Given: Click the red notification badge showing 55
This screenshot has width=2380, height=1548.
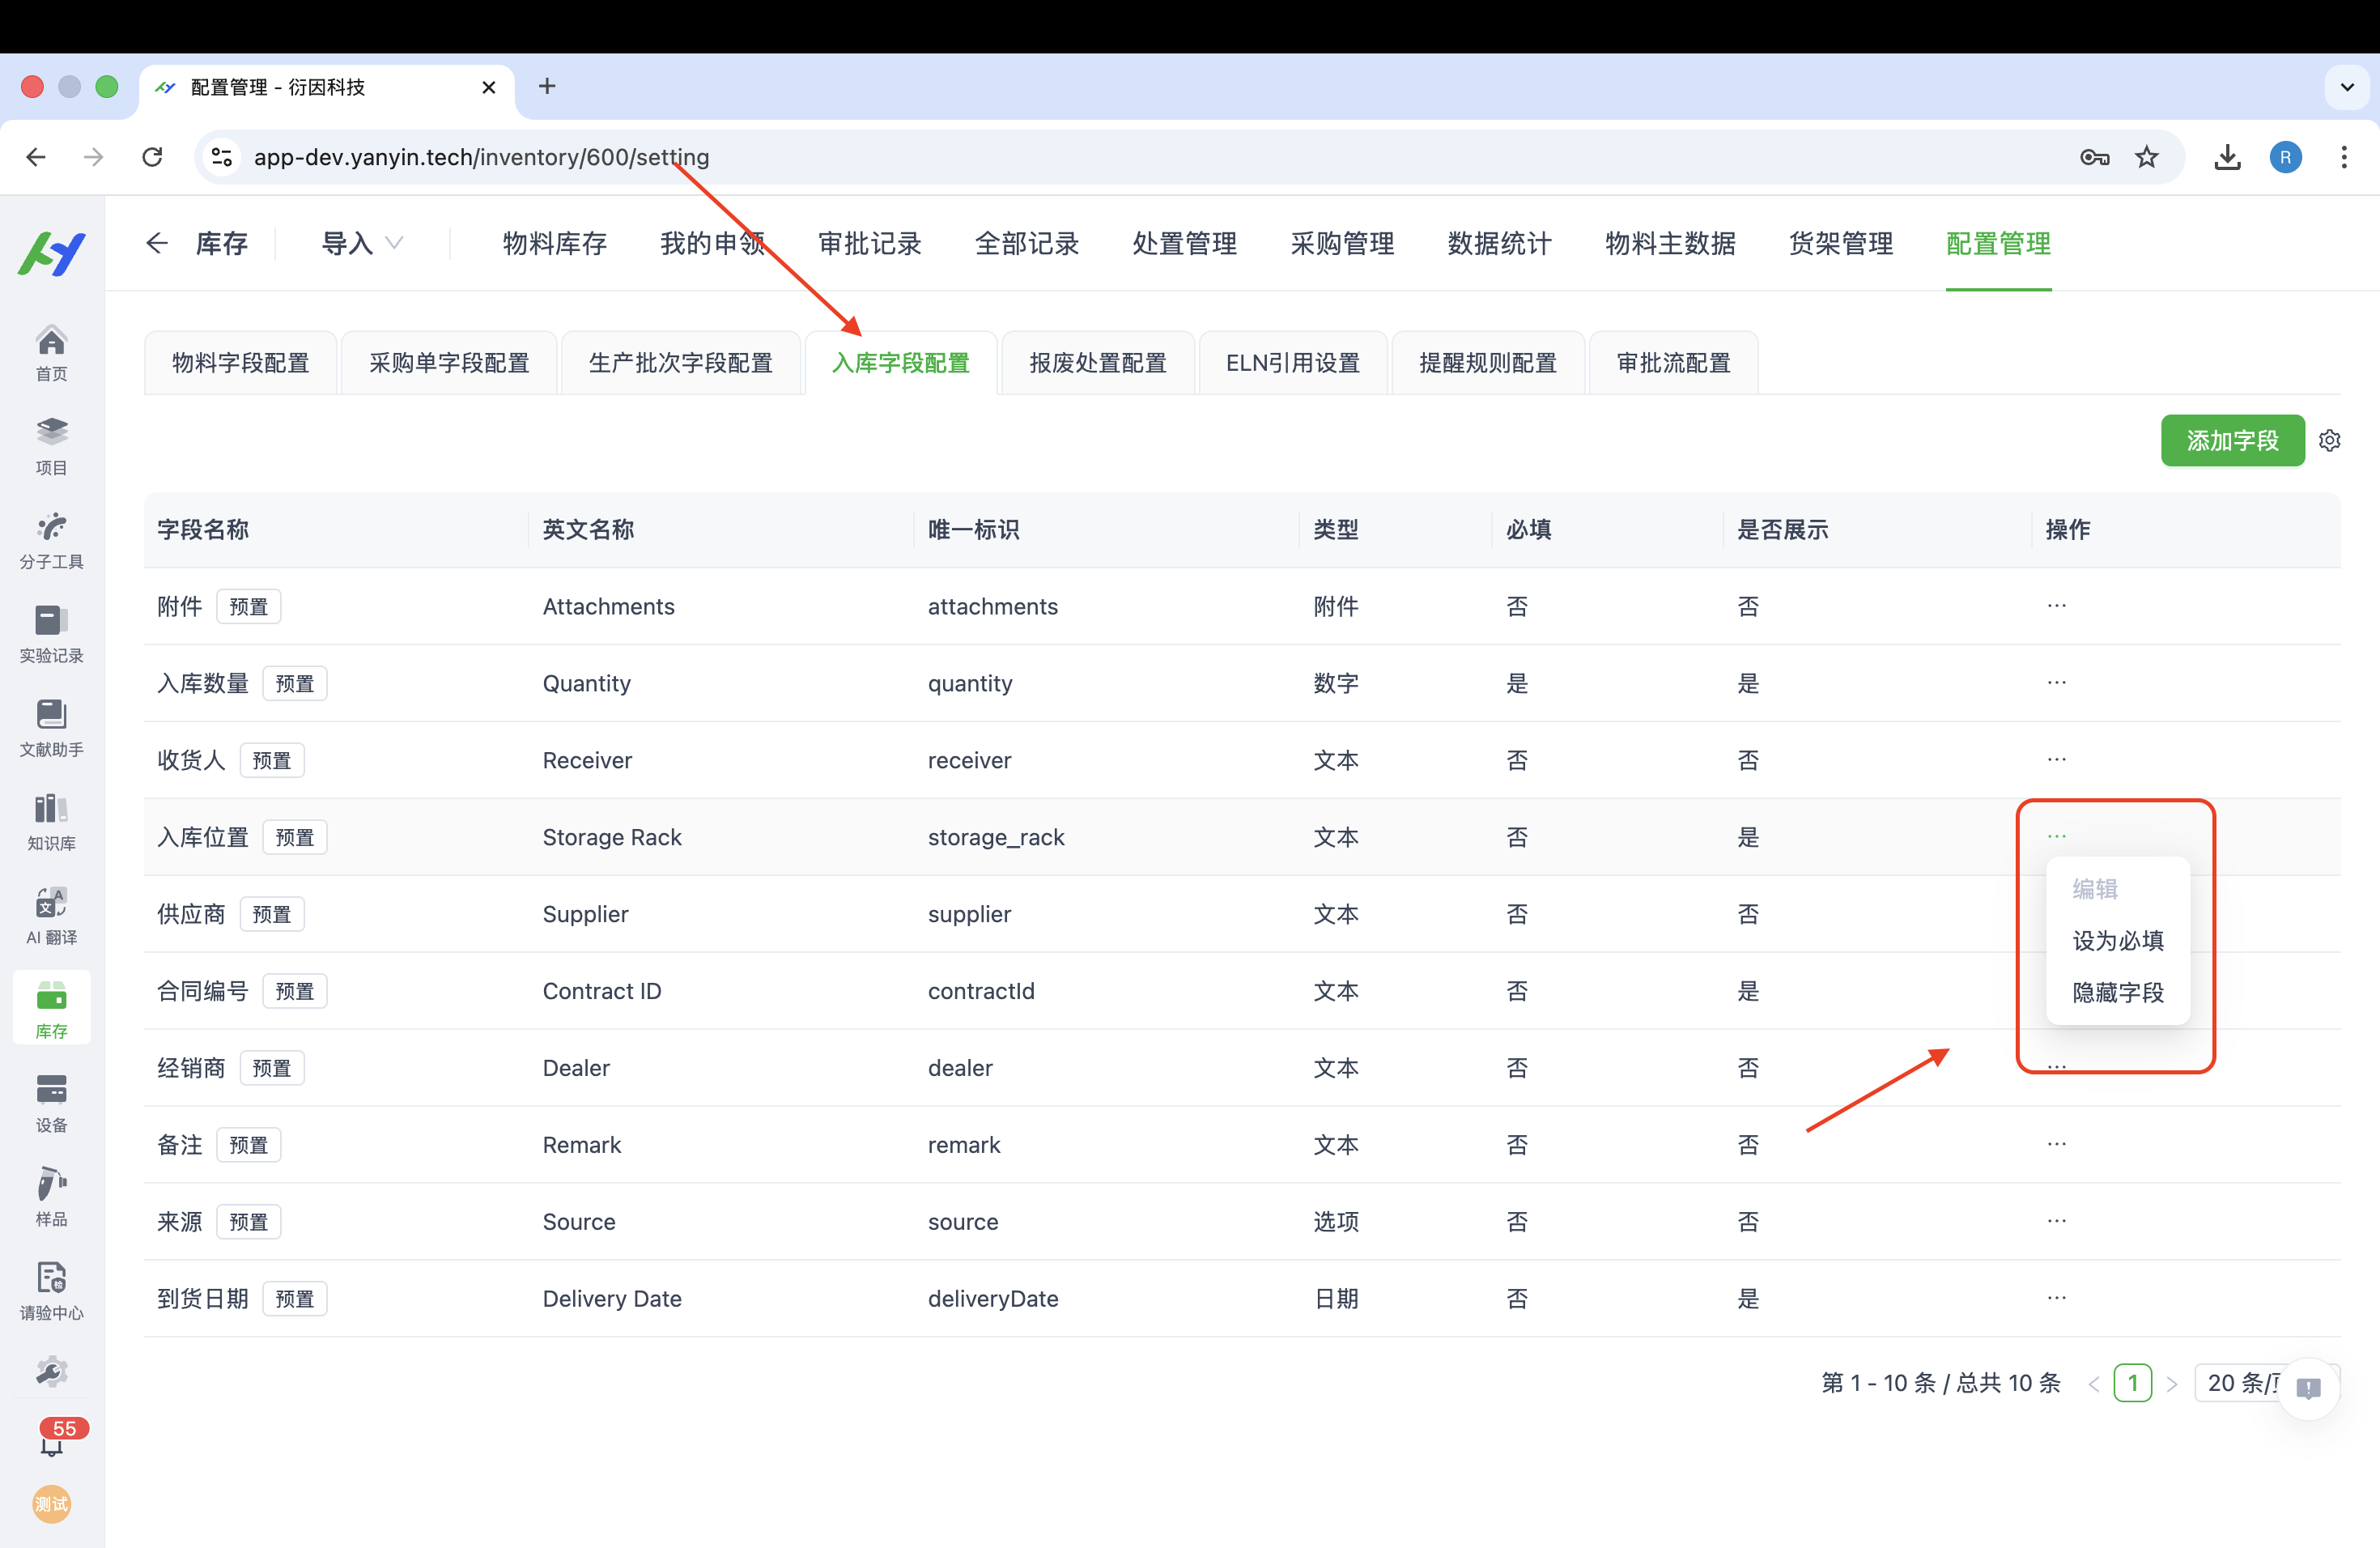Looking at the screenshot, I should point(64,1428).
